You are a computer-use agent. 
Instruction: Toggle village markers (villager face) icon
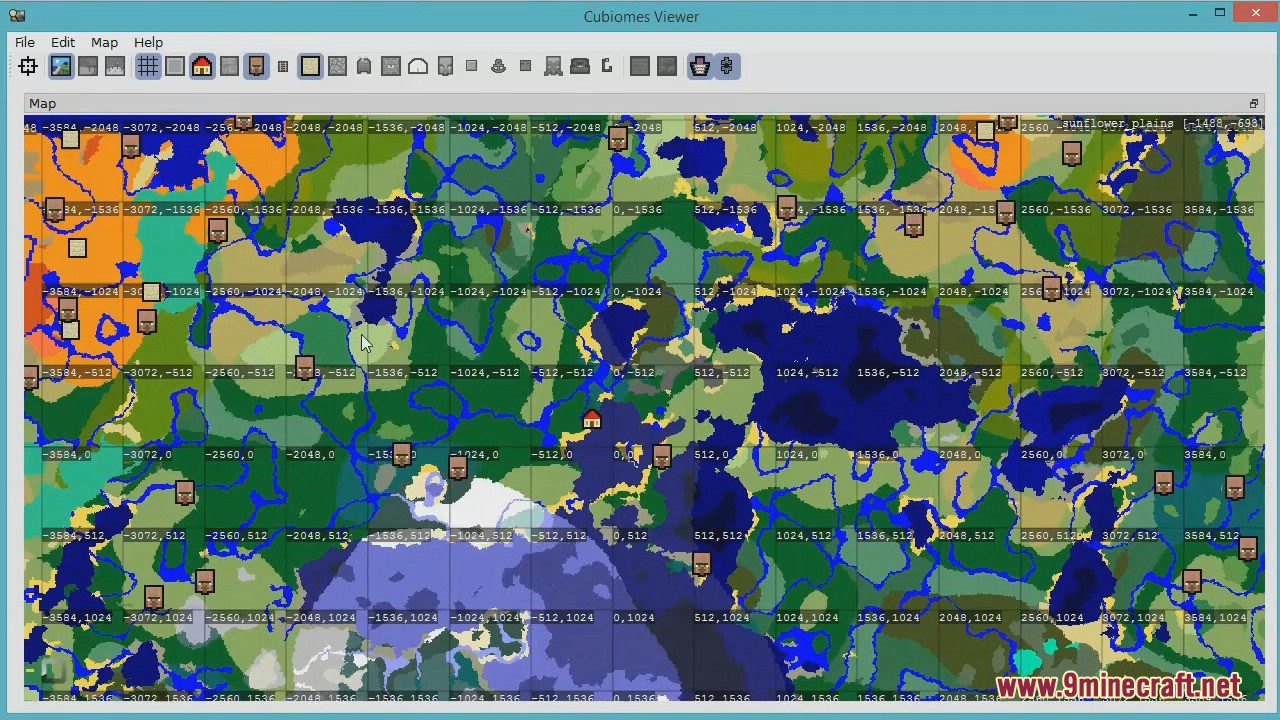[x=256, y=67]
